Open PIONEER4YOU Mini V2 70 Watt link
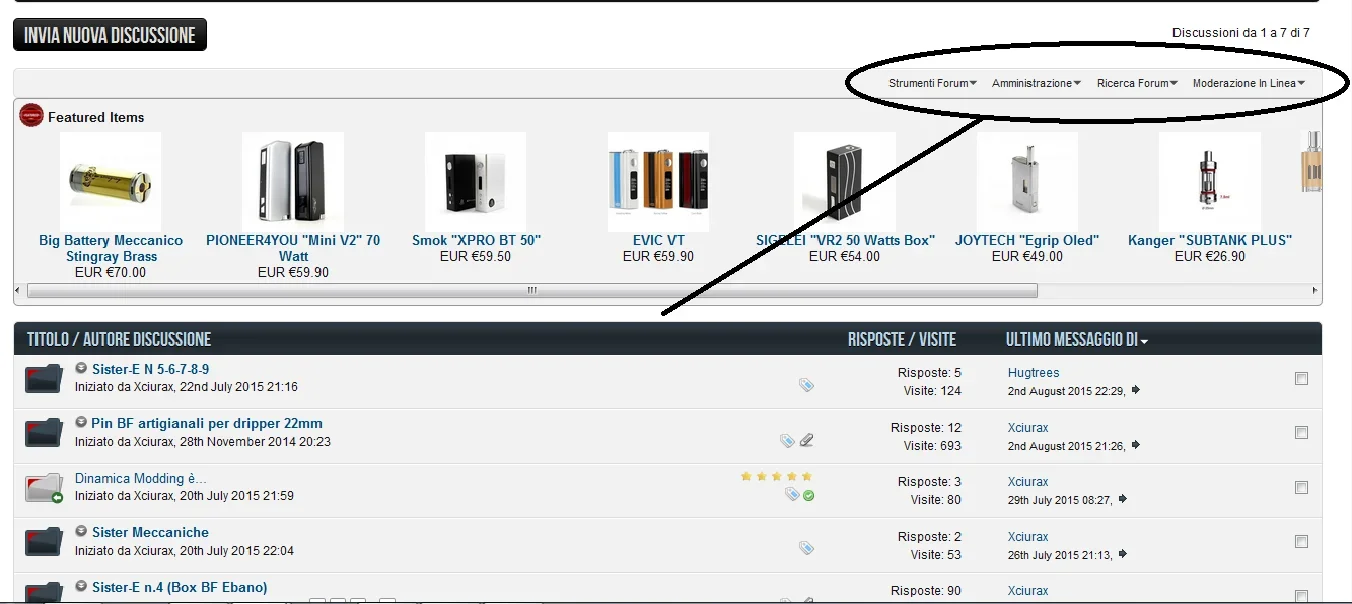 [293, 248]
